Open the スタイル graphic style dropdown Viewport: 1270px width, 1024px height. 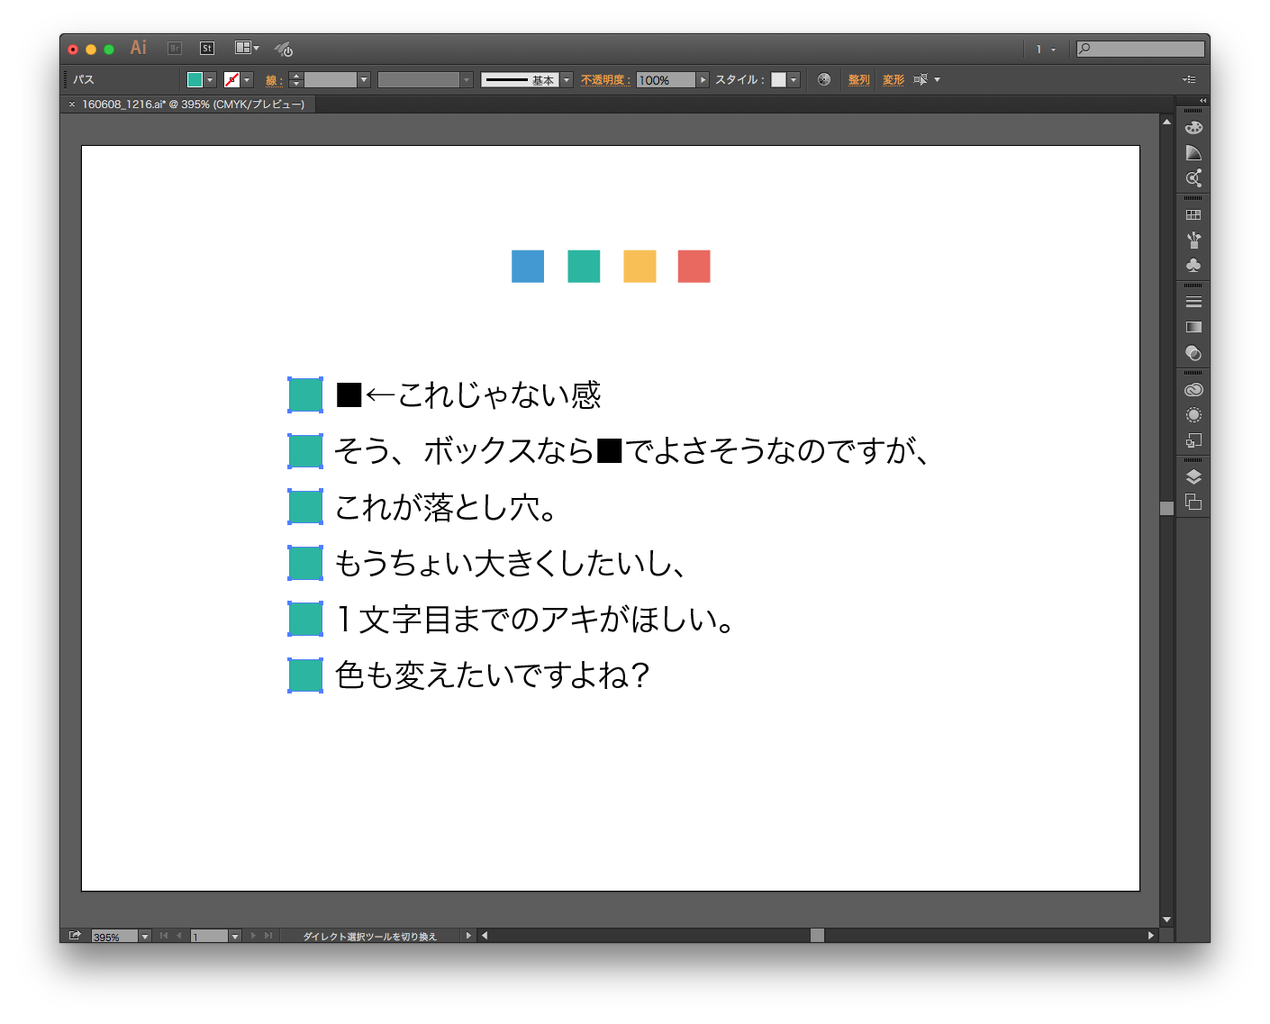(x=794, y=80)
